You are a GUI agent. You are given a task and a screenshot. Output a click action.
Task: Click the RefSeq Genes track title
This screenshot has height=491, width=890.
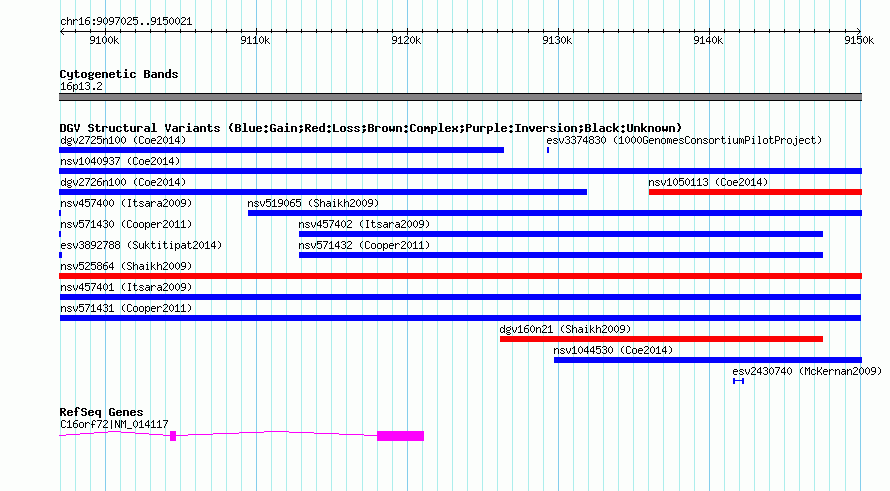(101, 412)
